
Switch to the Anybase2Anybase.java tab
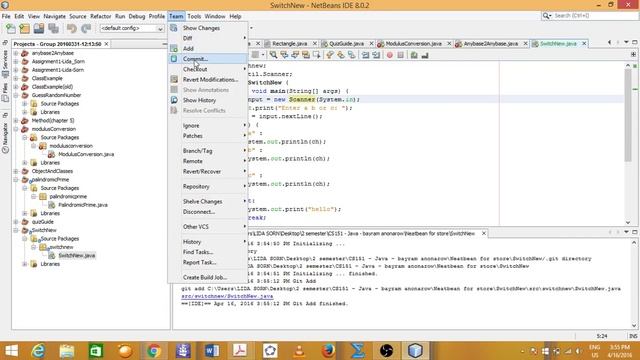[491, 44]
